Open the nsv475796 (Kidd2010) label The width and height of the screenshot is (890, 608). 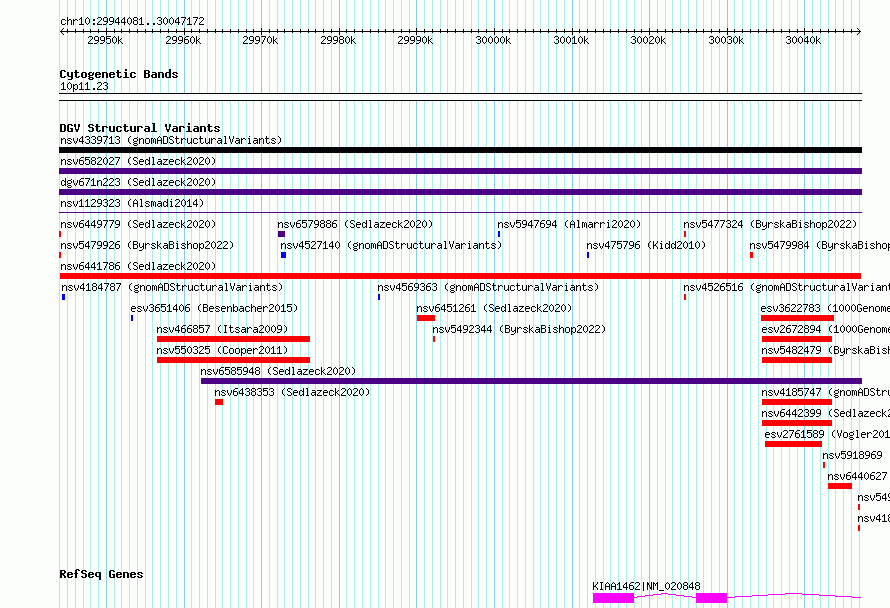646,245
